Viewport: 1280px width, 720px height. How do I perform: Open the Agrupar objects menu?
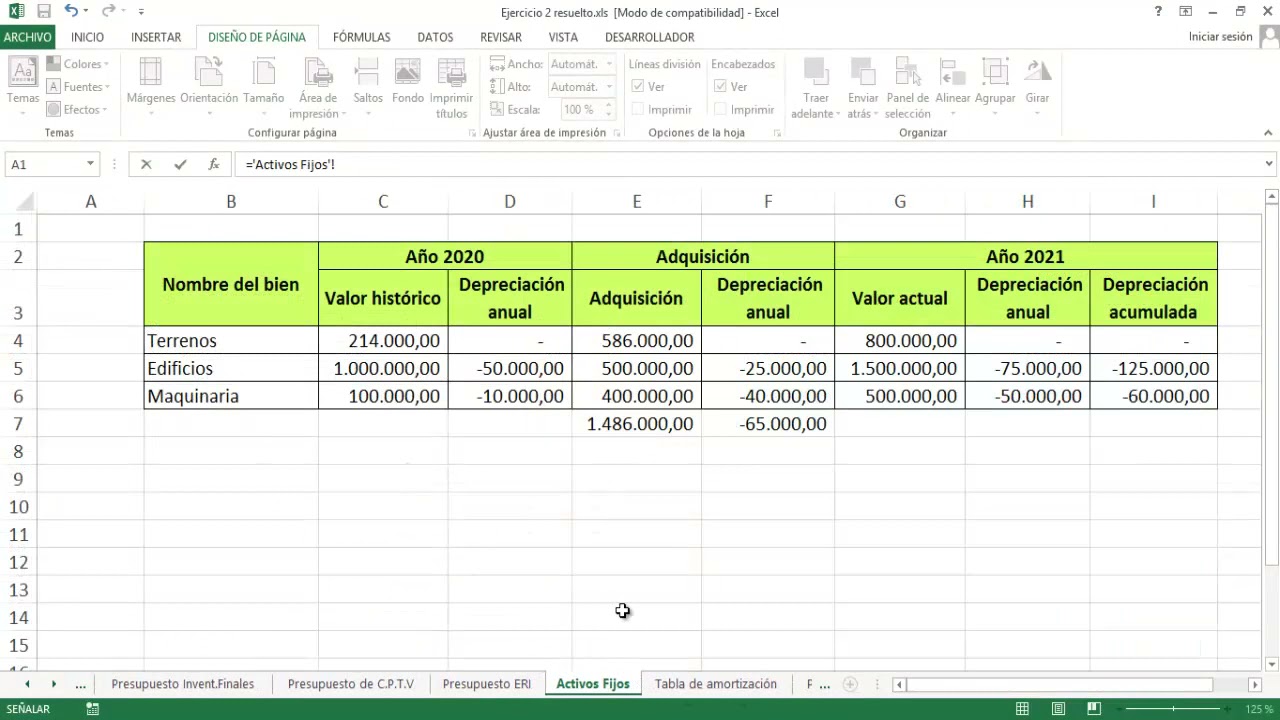coord(995,86)
